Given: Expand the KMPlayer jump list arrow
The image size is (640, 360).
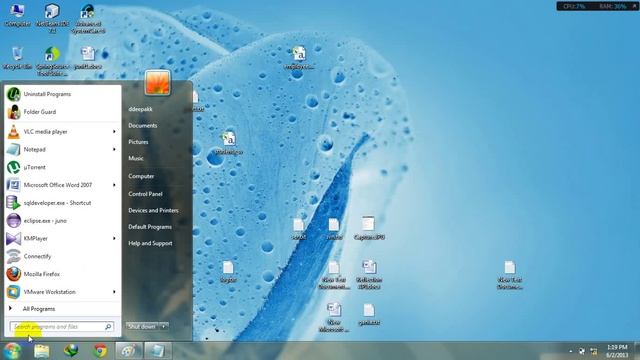Looking at the screenshot, I should coord(114,238).
